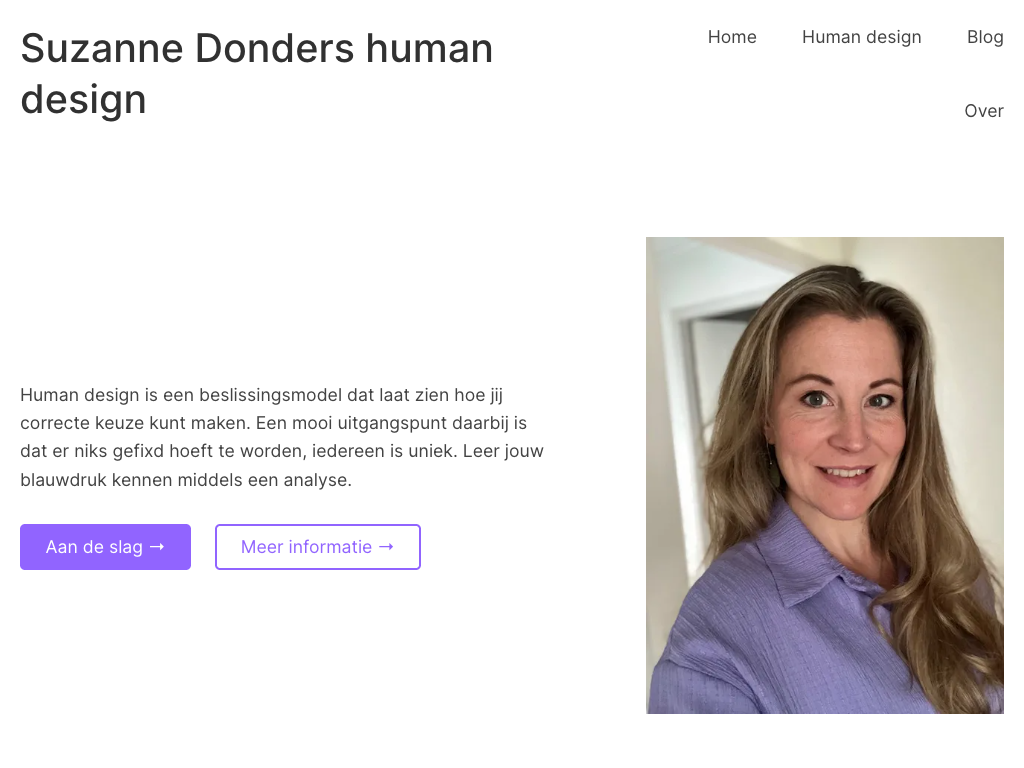
Task: Click the Suzanne Donders site title
Action: tap(257, 74)
